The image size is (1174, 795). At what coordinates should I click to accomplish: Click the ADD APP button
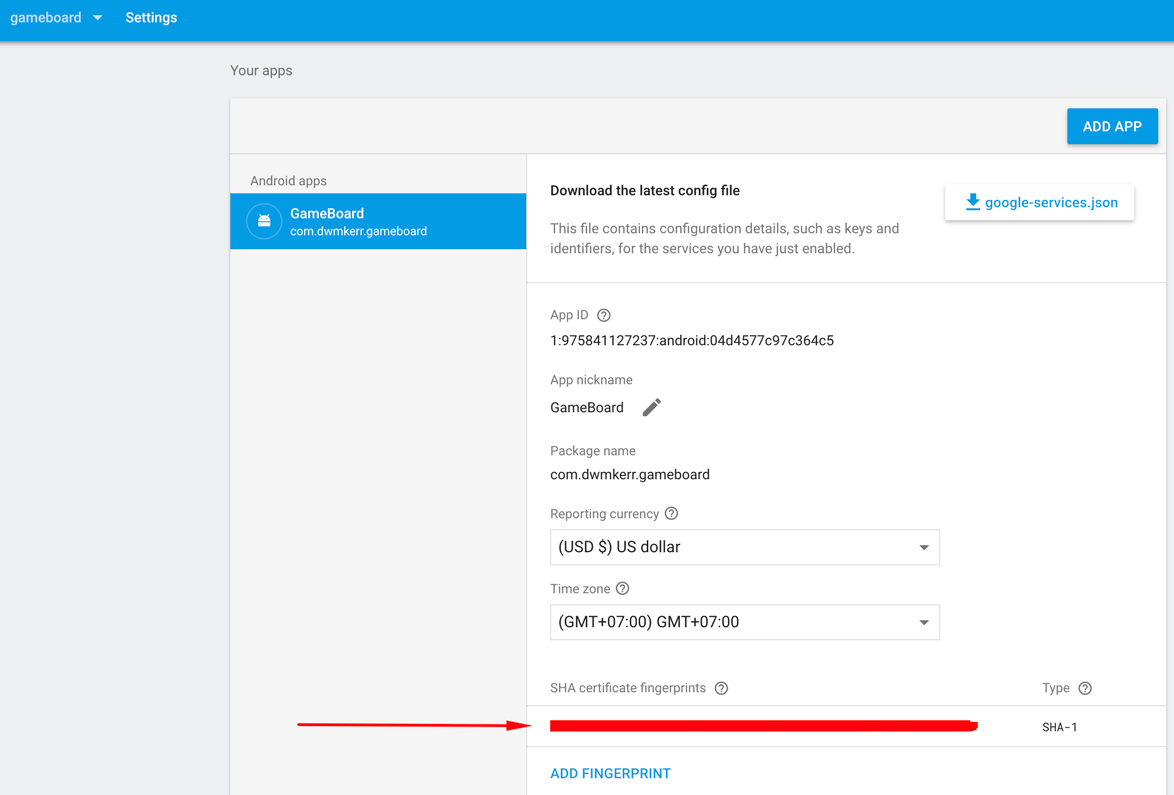point(1112,127)
